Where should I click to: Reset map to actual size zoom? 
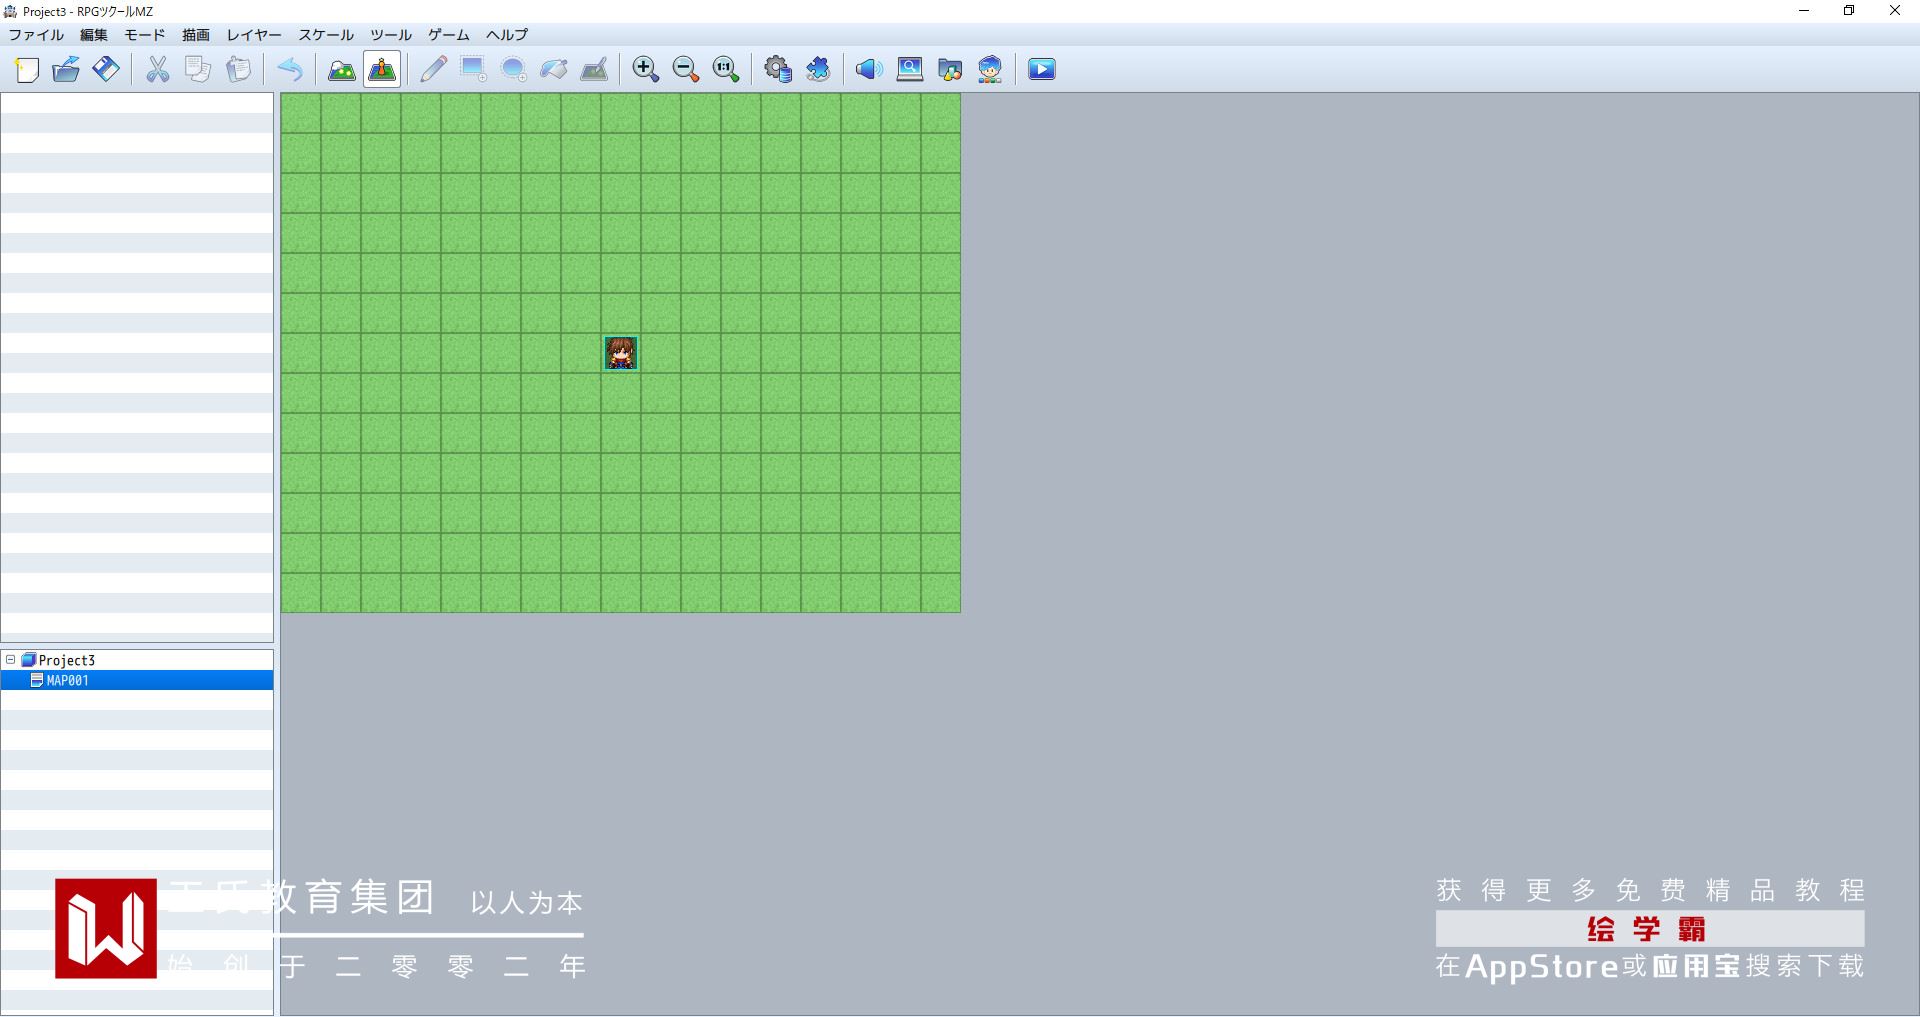pyautogui.click(x=726, y=69)
